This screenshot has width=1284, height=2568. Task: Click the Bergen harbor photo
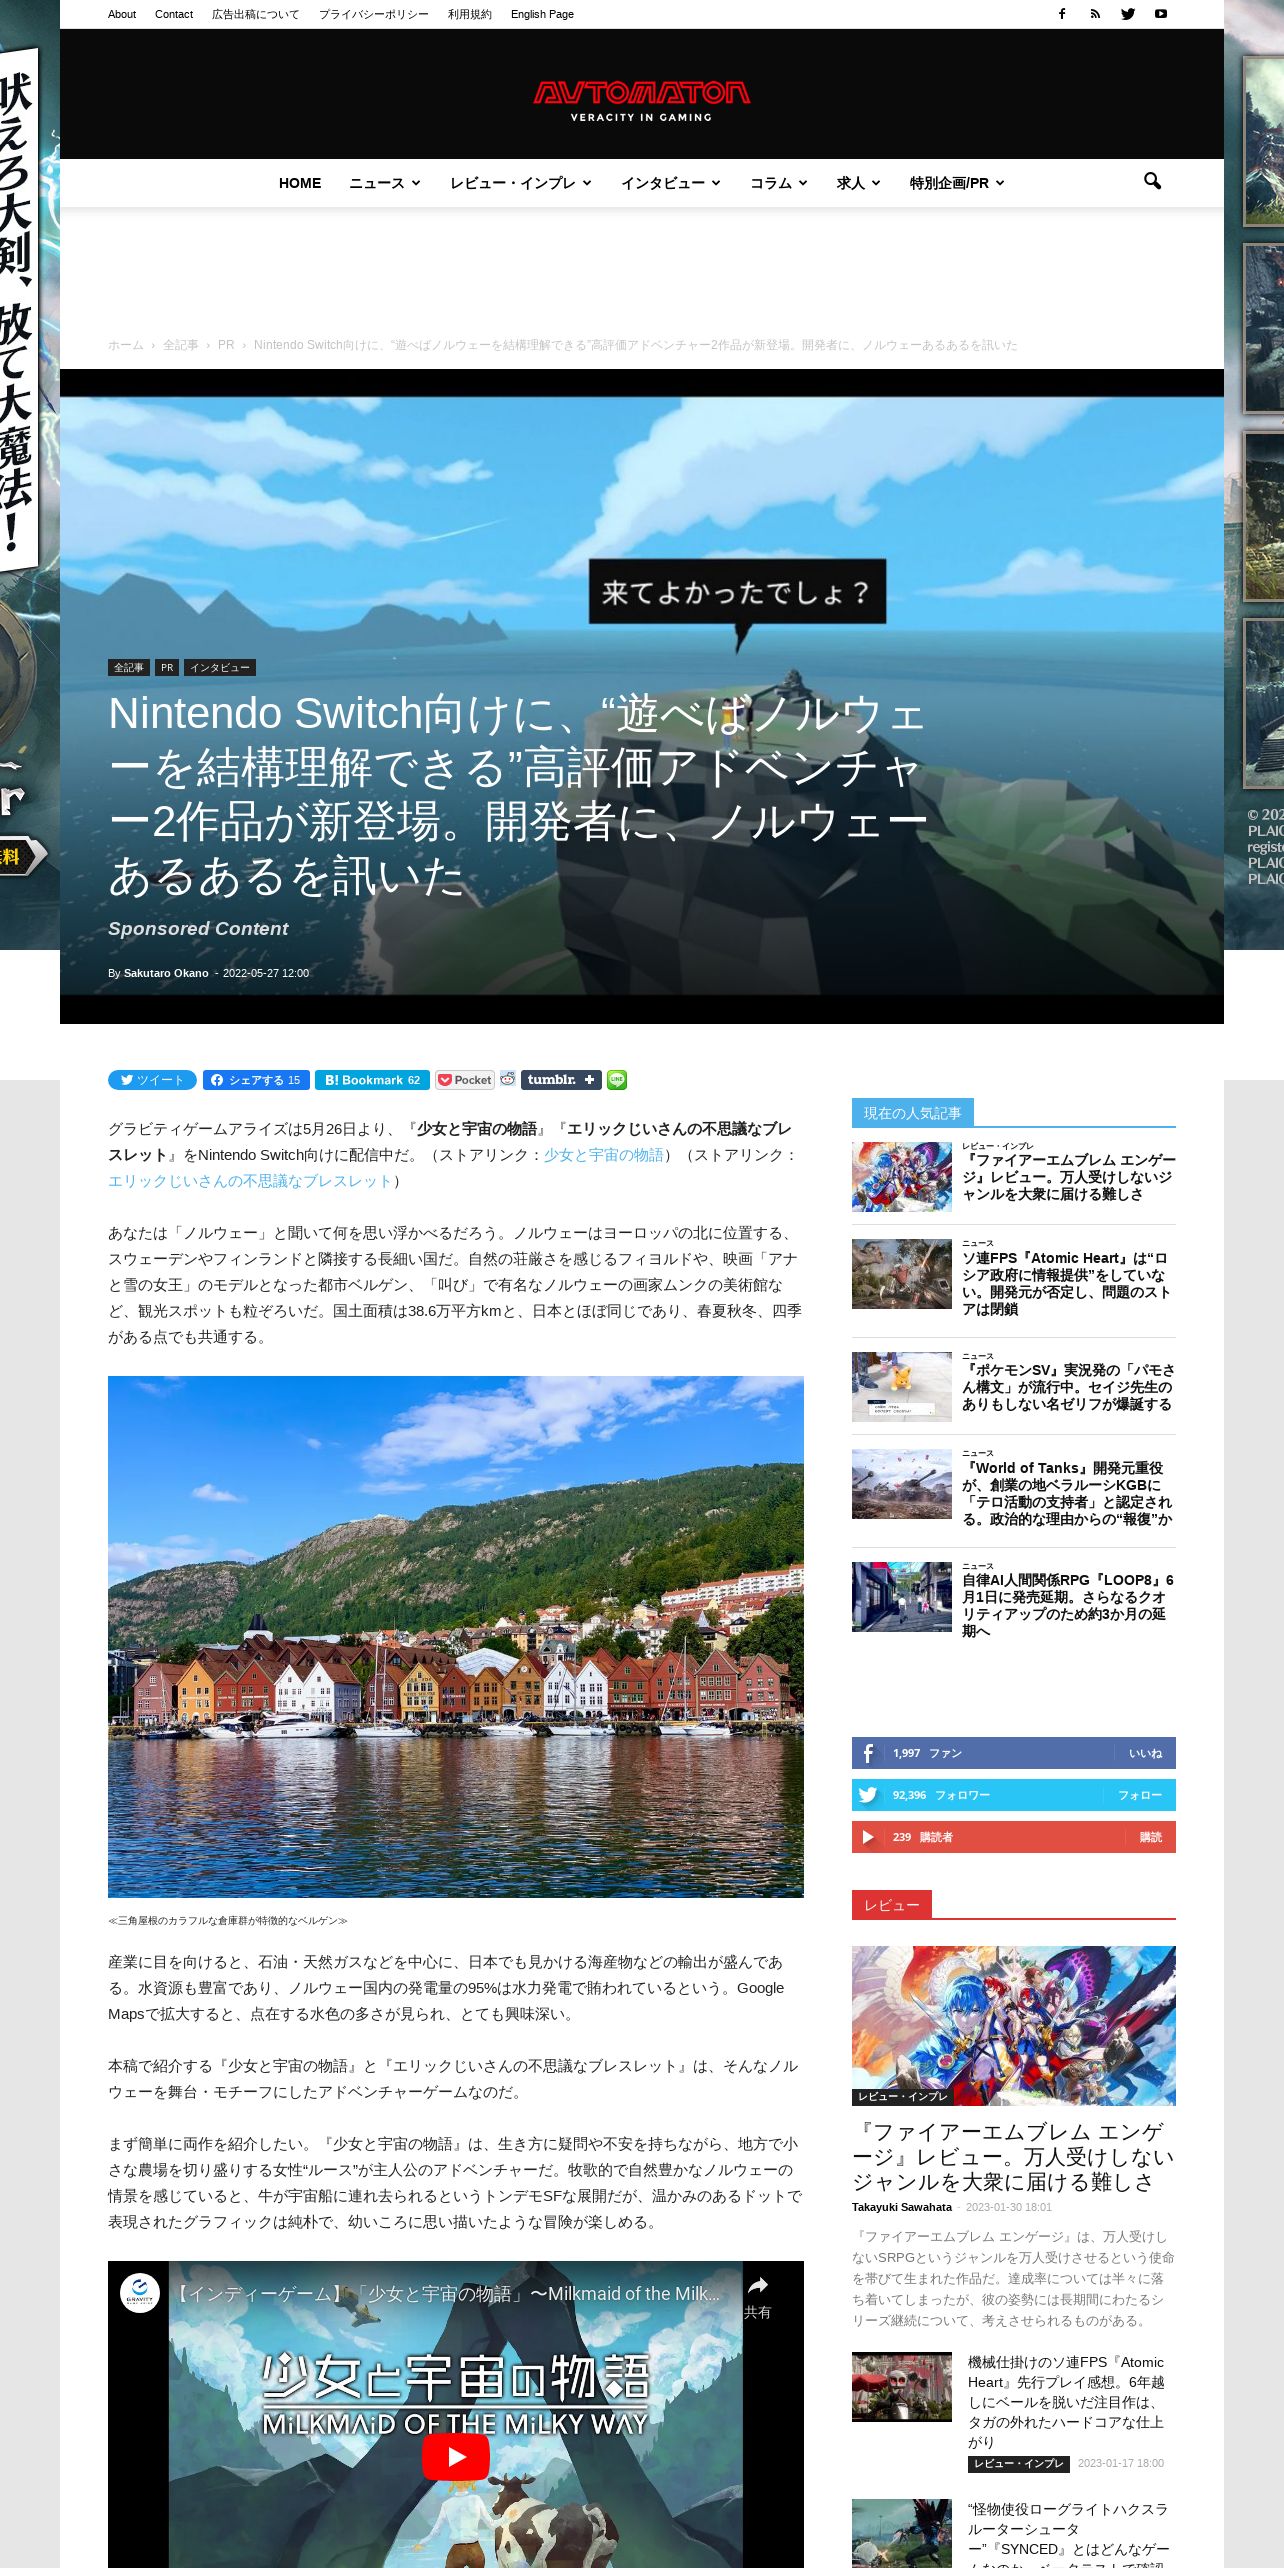pyautogui.click(x=456, y=1636)
